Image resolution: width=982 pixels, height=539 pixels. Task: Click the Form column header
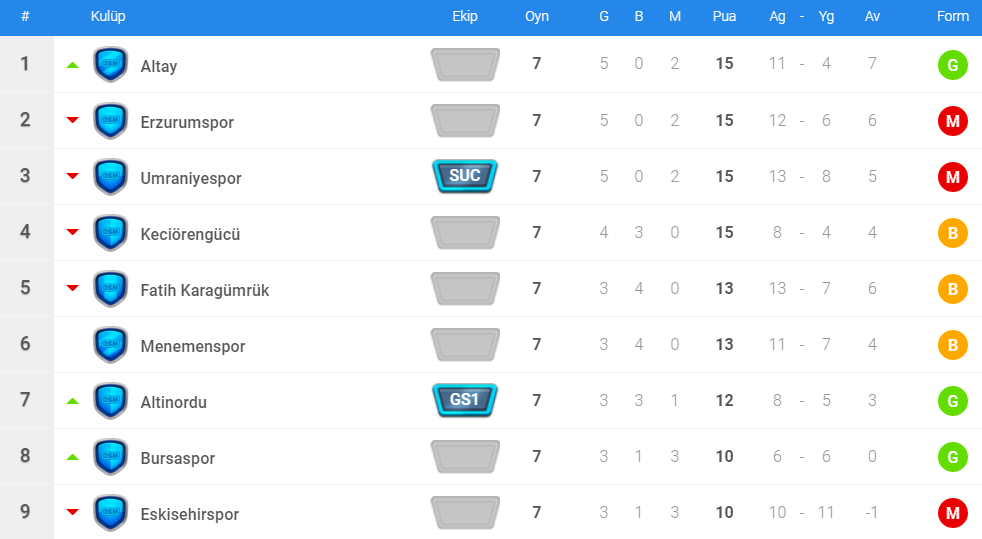click(953, 17)
